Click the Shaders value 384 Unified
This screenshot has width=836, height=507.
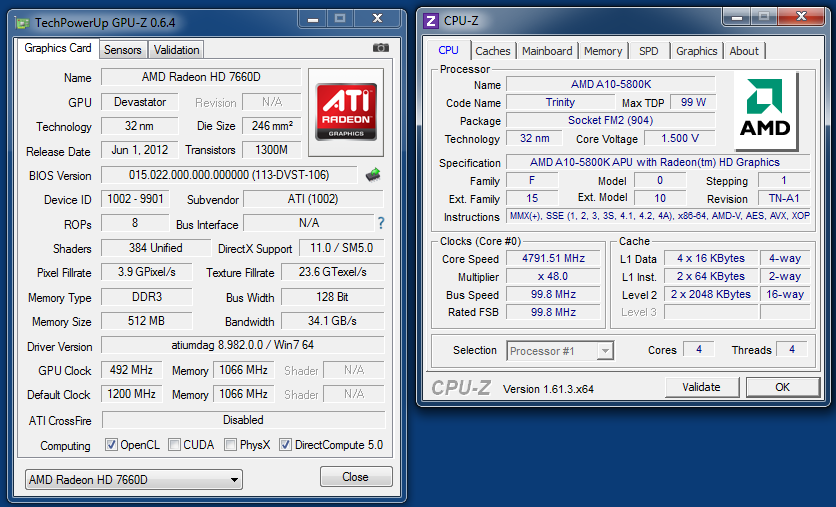coord(156,248)
